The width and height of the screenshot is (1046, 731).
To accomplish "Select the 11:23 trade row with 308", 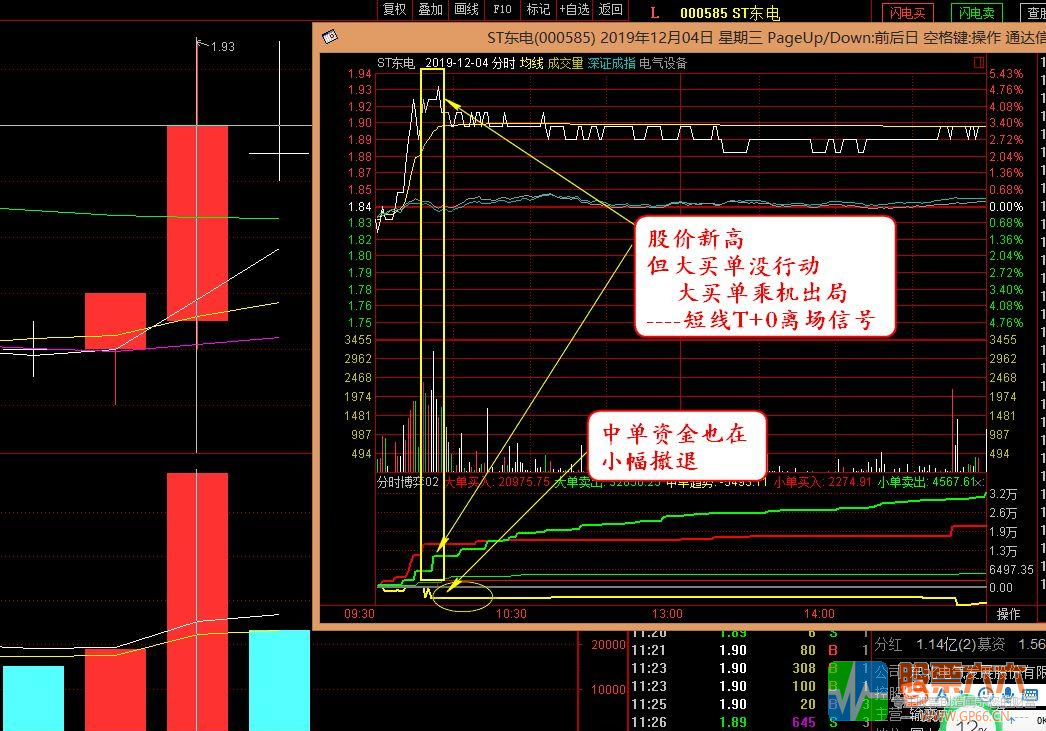I will tap(750, 668).
